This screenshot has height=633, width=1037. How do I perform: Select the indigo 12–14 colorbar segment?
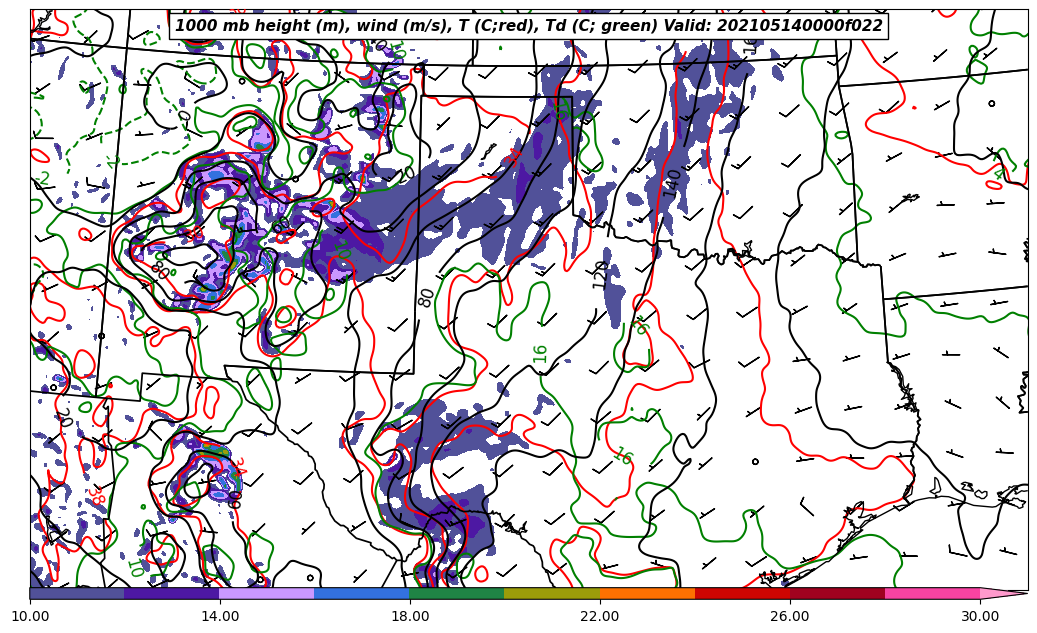coord(172,593)
